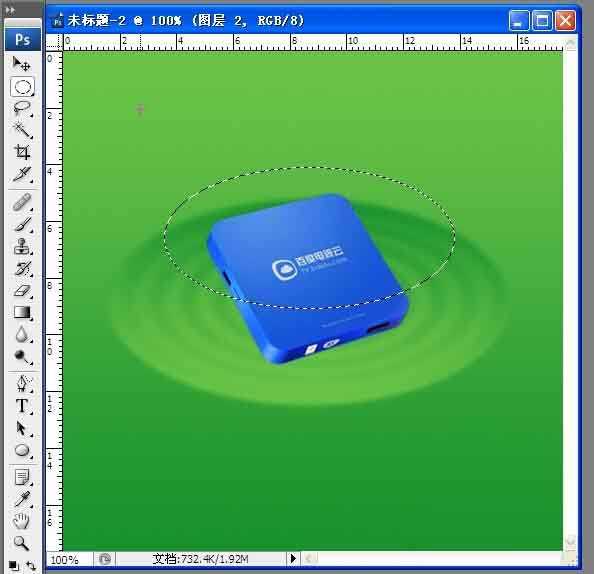Close the document window
Screen dimensions: 594x574
coord(566,20)
